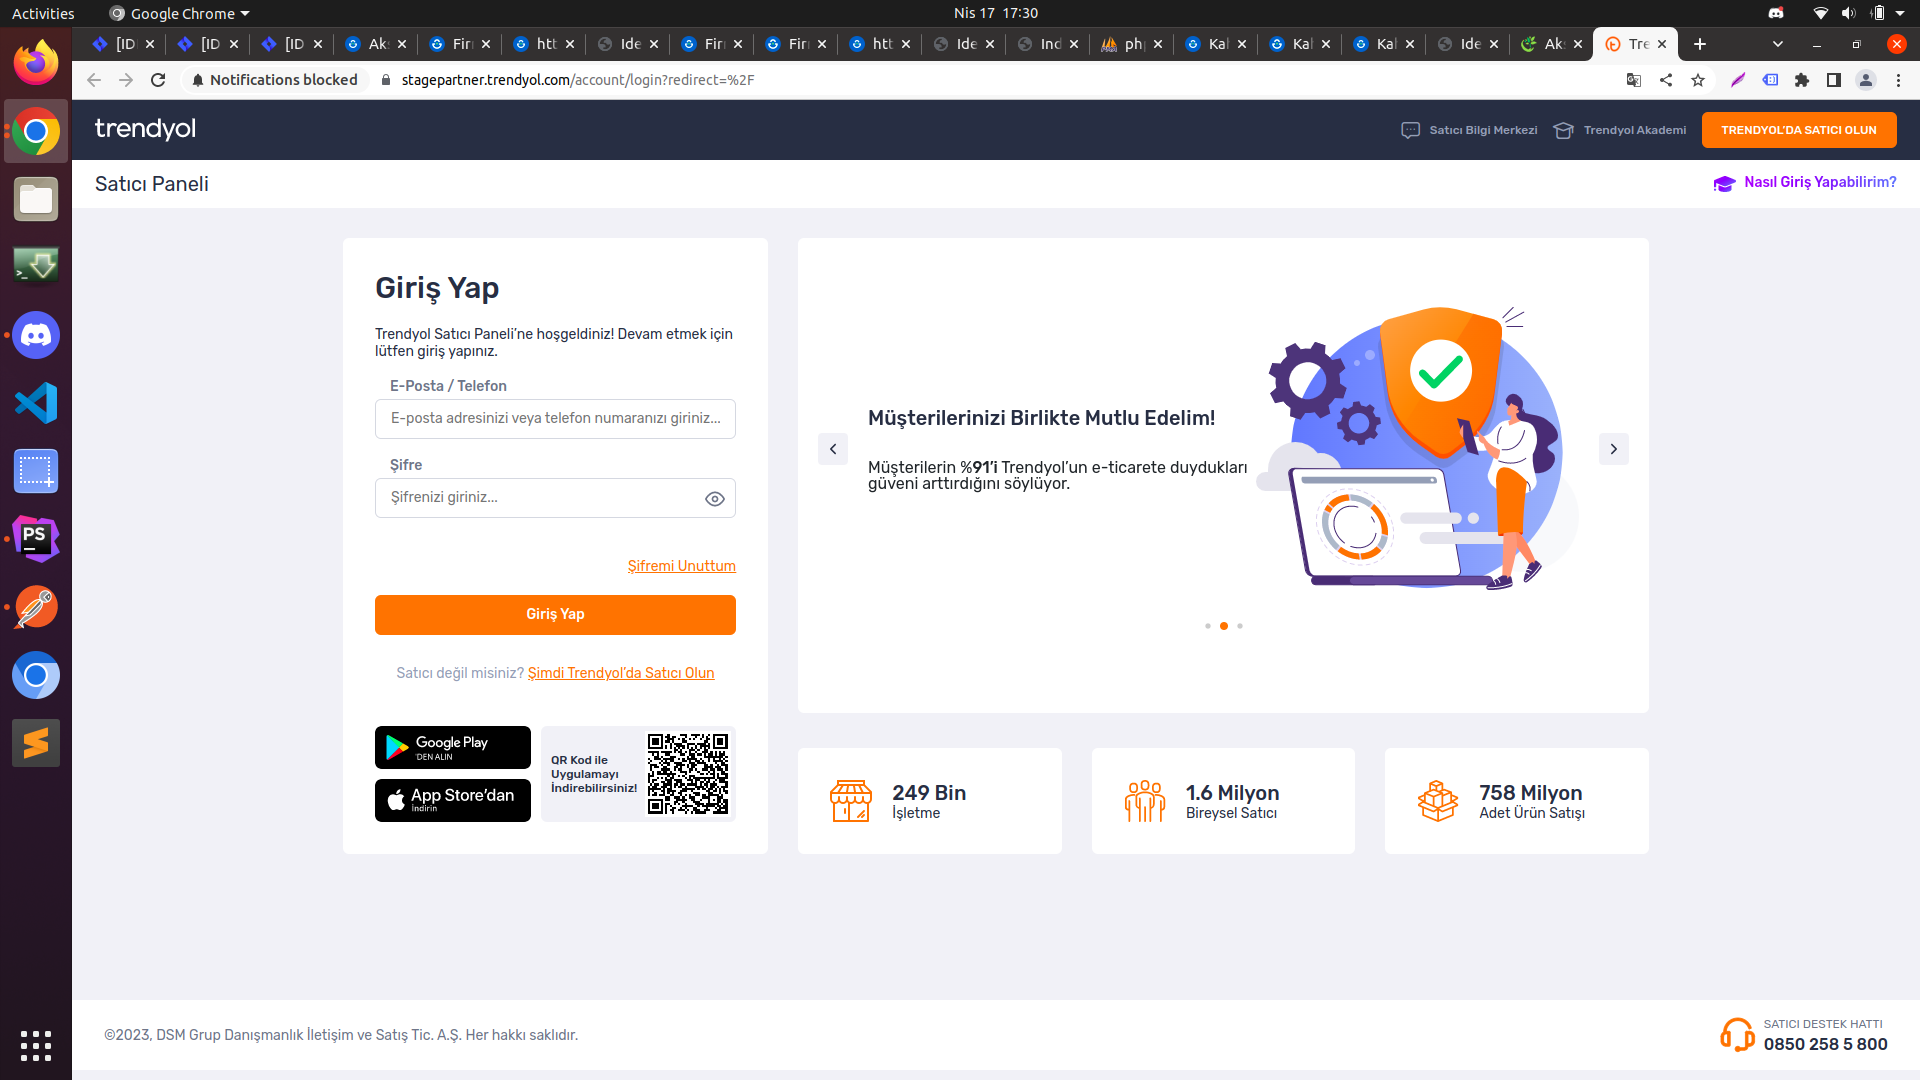Click the browser back arrow
Image resolution: width=1920 pixels, height=1080 pixels.
point(94,80)
